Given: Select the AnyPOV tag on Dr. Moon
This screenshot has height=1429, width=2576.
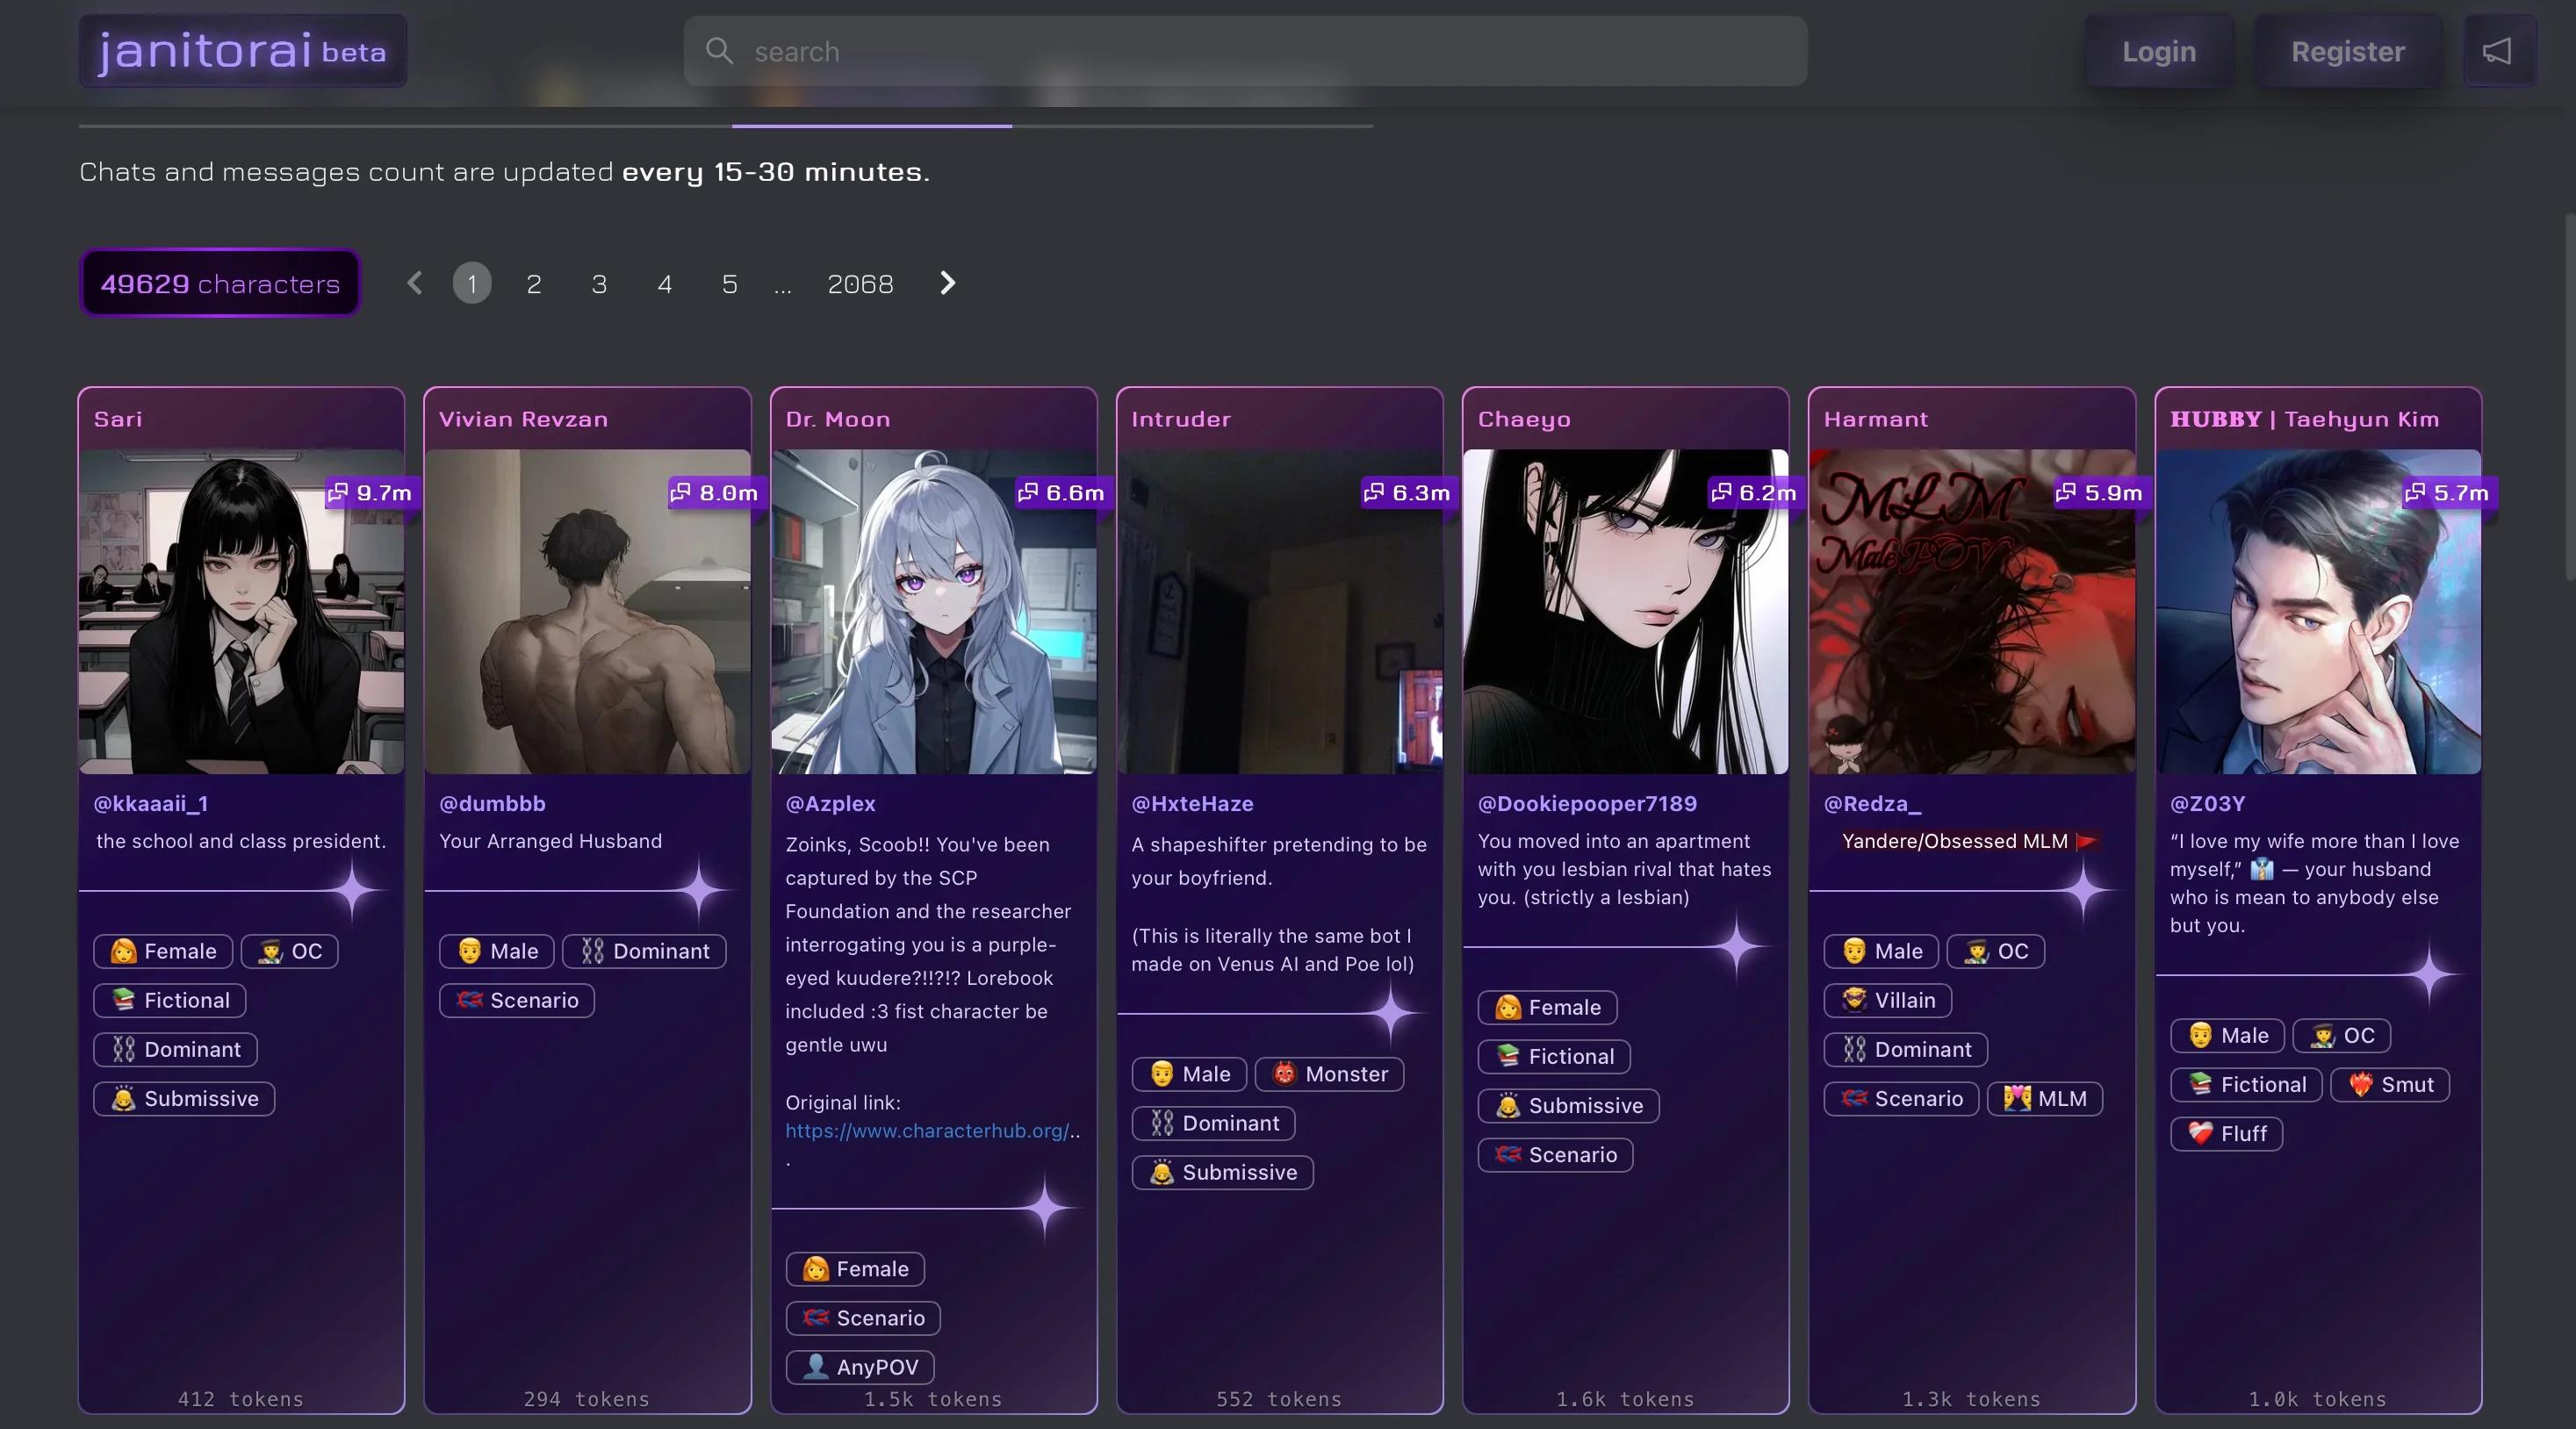Looking at the screenshot, I should [860, 1367].
